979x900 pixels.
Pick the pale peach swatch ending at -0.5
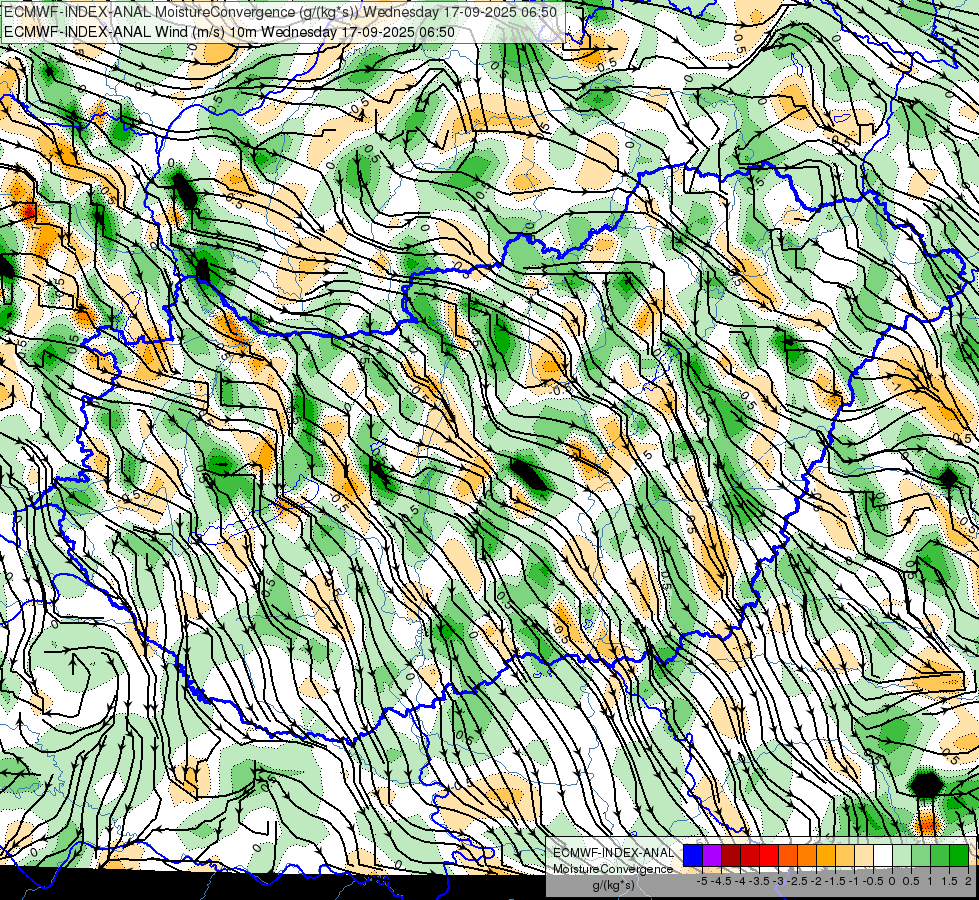(x=865, y=856)
